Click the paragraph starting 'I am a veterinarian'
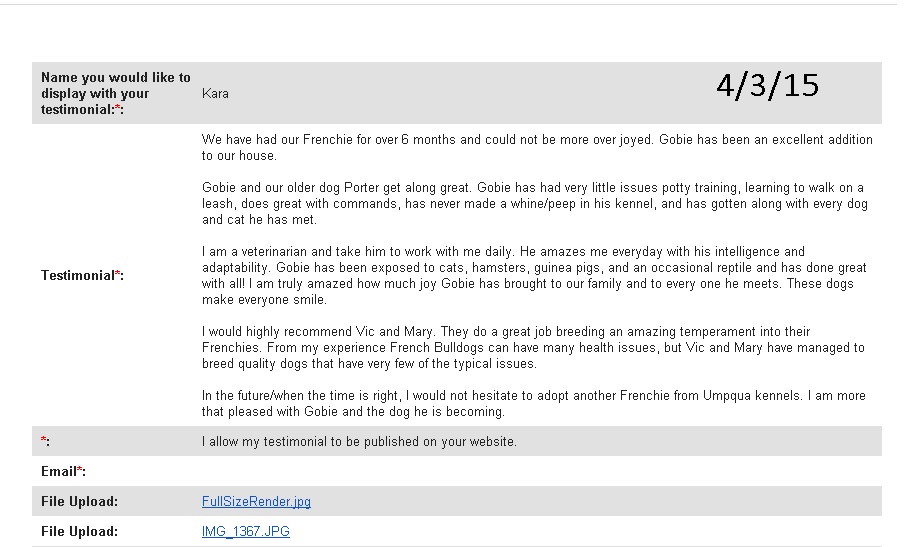The width and height of the screenshot is (913, 547). coord(534,276)
